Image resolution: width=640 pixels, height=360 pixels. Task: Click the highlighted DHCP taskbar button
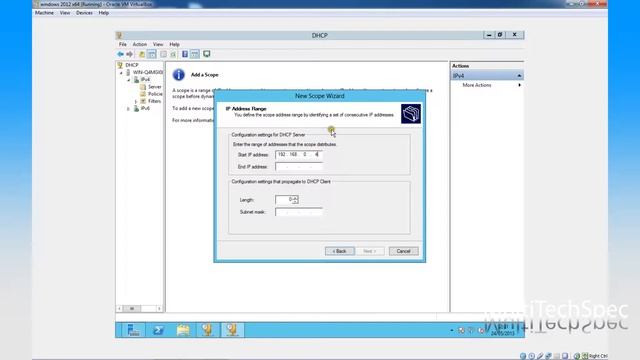(232, 330)
